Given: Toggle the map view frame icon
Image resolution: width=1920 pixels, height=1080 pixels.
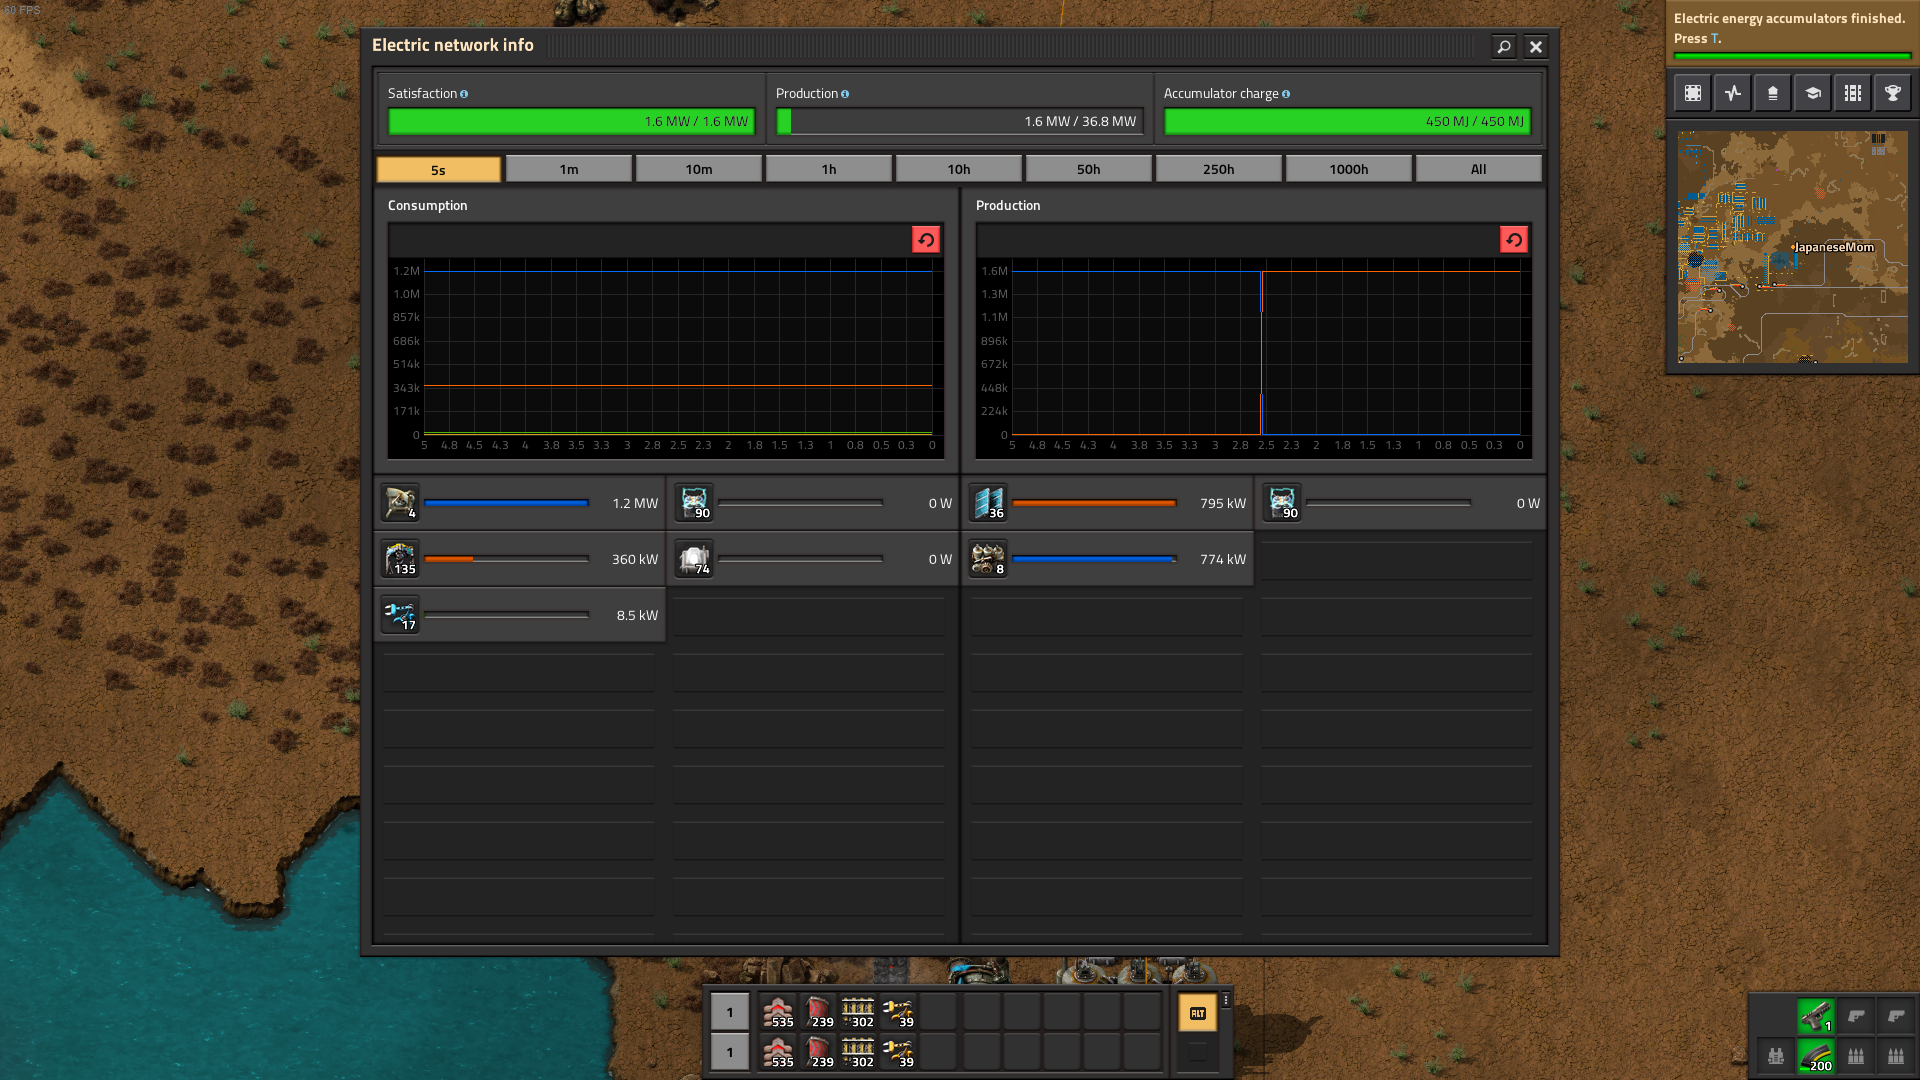Looking at the screenshot, I should (x=1692, y=93).
